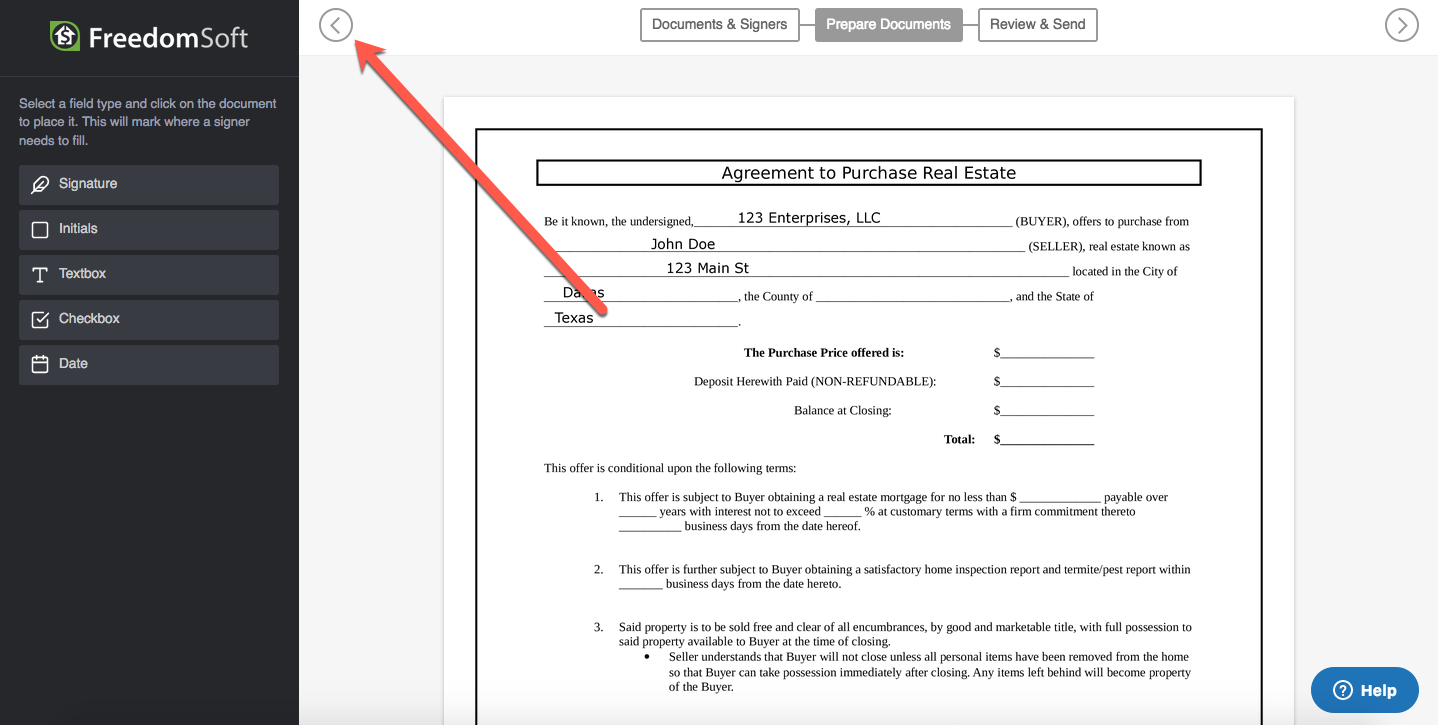Screen dimensions: 1438x725
Task: Click the '123 Enterprises, LLC' buyer text
Action: (x=809, y=218)
